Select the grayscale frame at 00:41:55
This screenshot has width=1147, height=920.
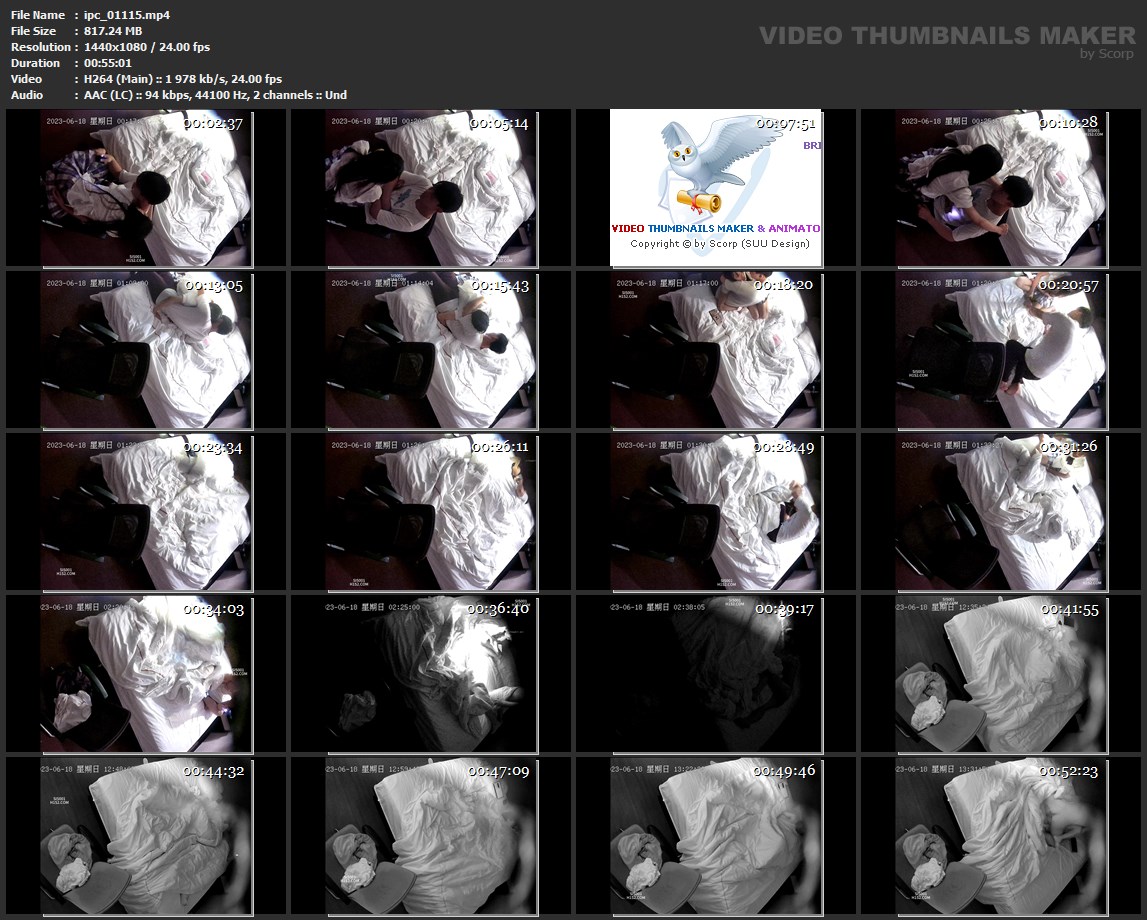tap(1001, 674)
